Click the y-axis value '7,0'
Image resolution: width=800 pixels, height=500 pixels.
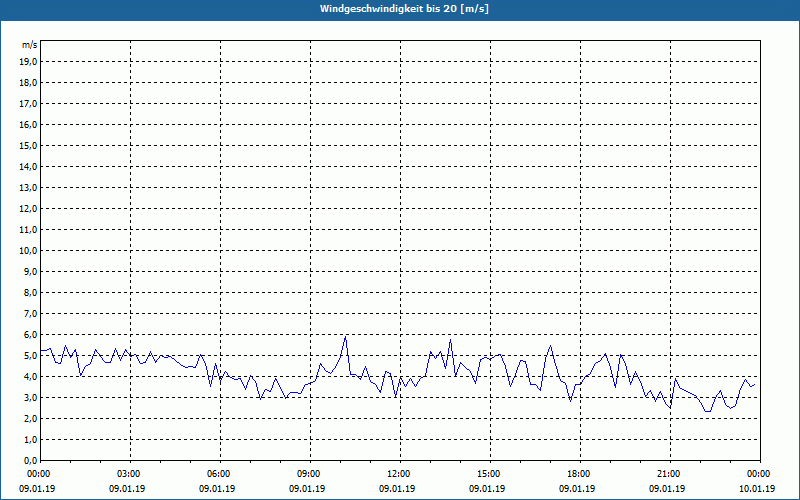(30, 314)
